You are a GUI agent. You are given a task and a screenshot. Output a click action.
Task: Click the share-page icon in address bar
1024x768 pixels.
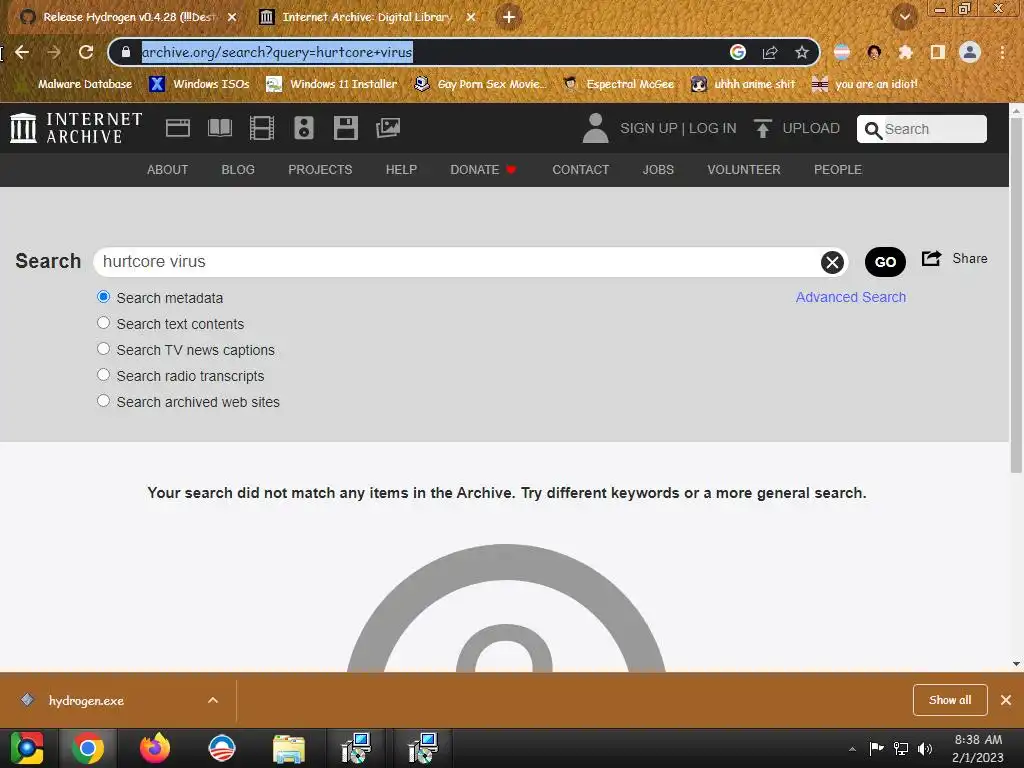[x=770, y=52]
